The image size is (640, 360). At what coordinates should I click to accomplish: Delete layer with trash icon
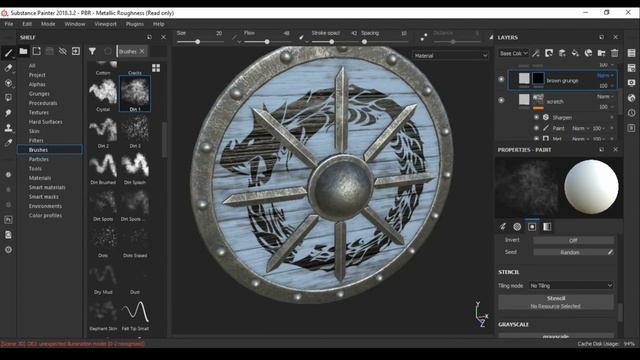pos(614,53)
